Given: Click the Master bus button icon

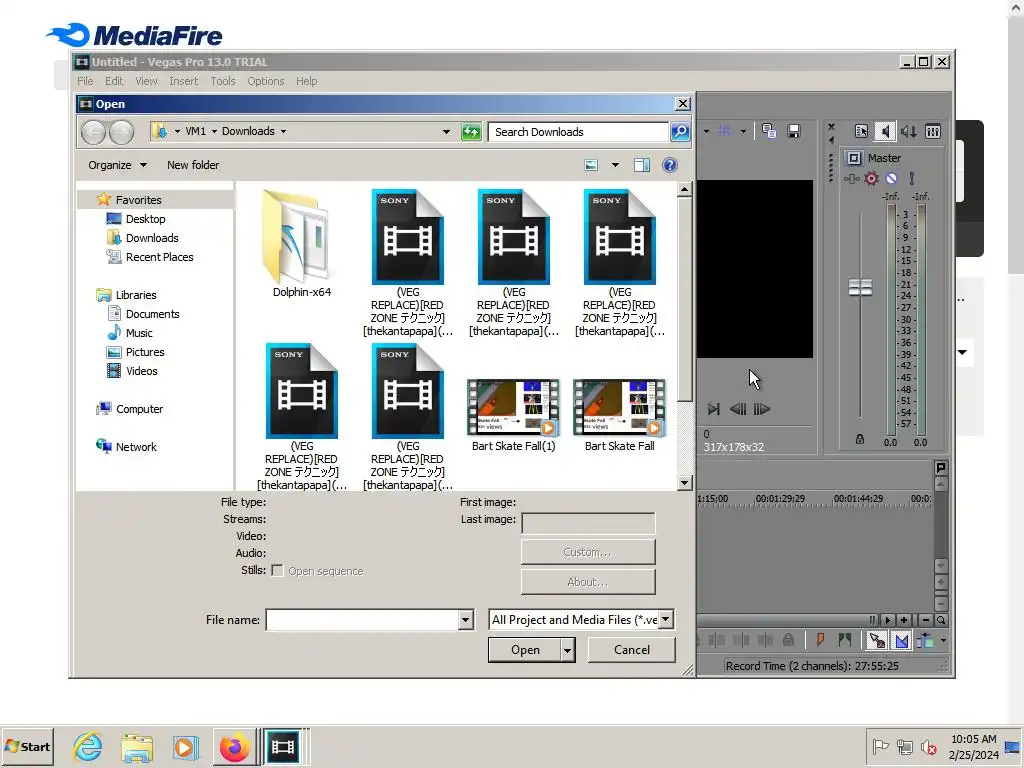Looking at the screenshot, I should point(854,157).
